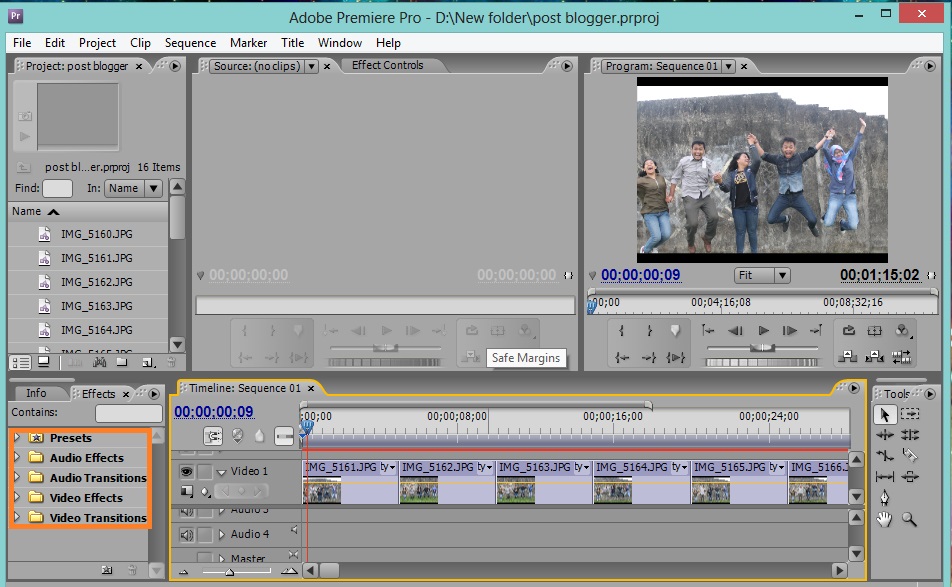Create new custom bin in Effects panel
This screenshot has height=587, width=952.
[107, 570]
